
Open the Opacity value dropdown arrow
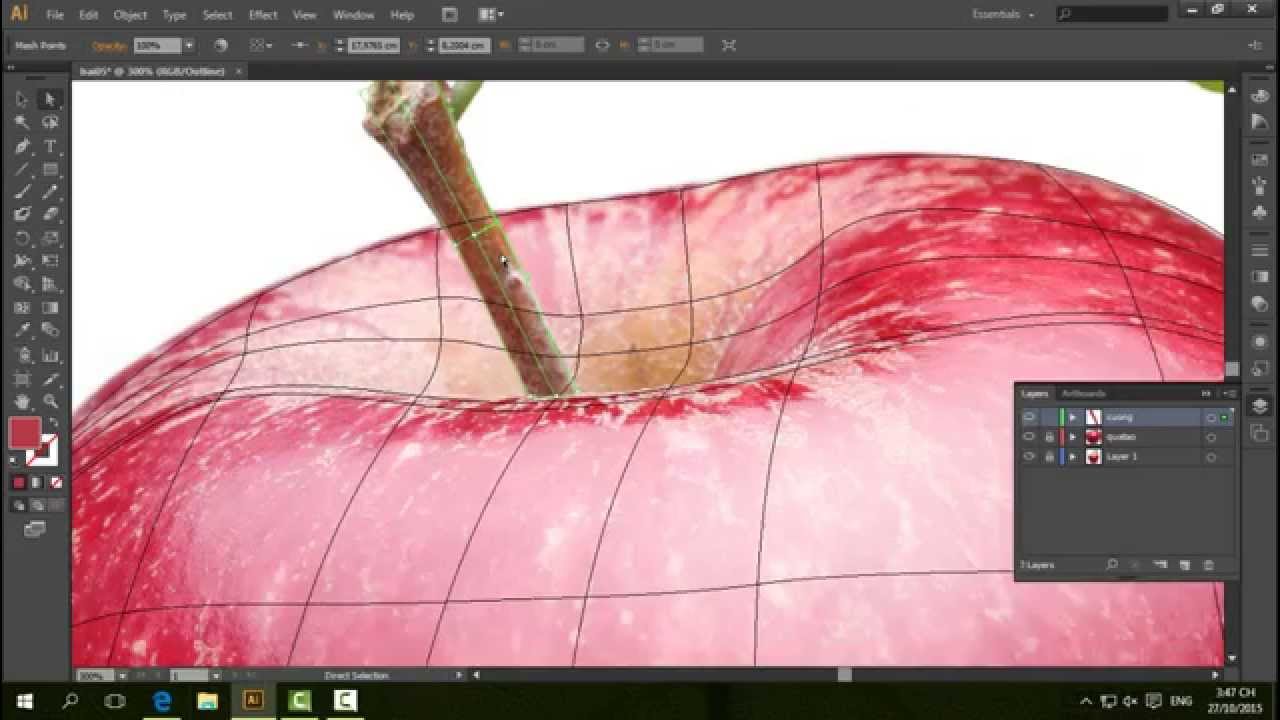pyautogui.click(x=189, y=45)
